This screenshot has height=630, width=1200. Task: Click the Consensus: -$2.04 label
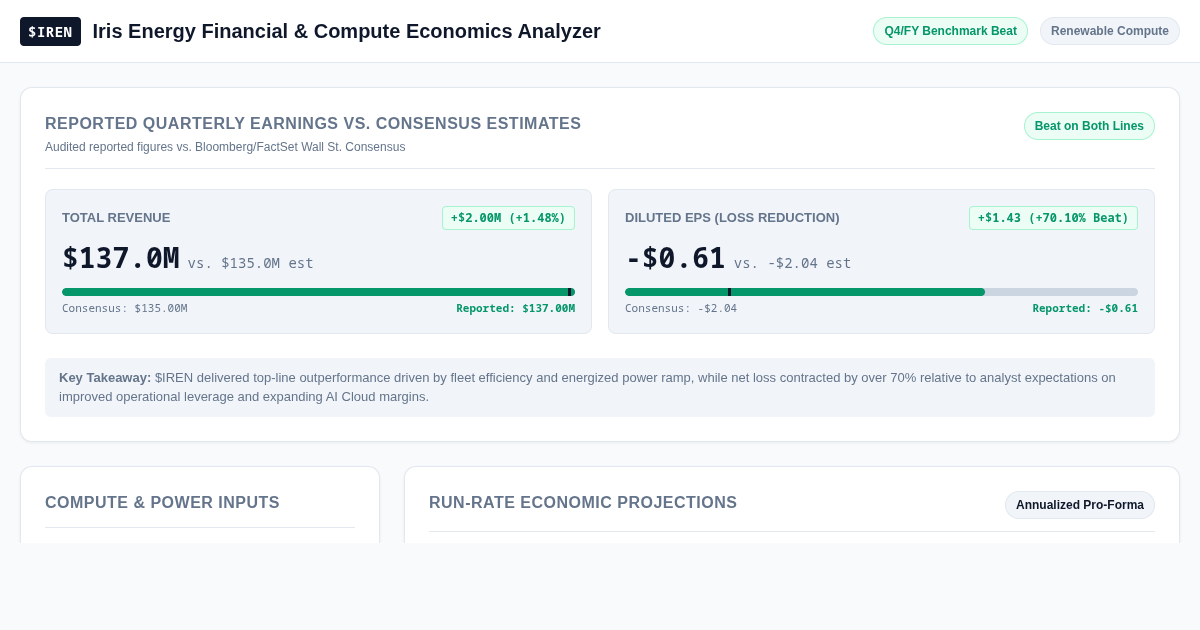coord(681,308)
